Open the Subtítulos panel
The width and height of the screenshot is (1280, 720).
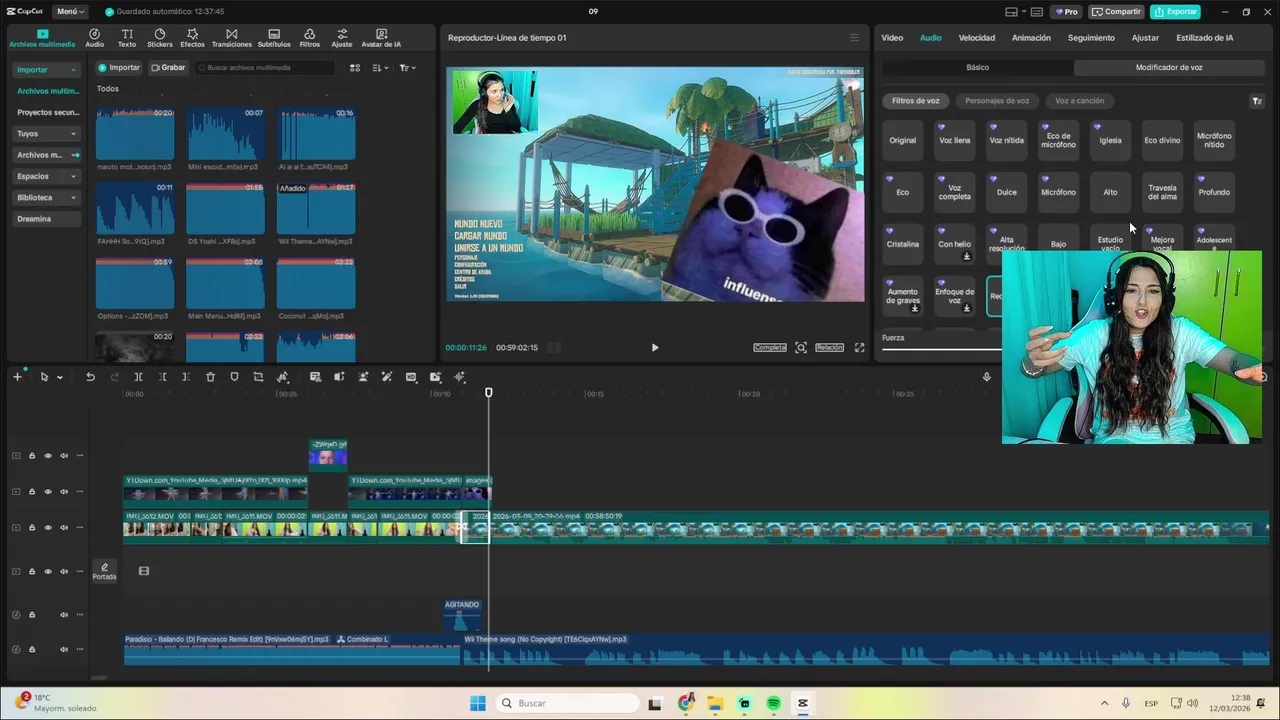[x=274, y=38]
